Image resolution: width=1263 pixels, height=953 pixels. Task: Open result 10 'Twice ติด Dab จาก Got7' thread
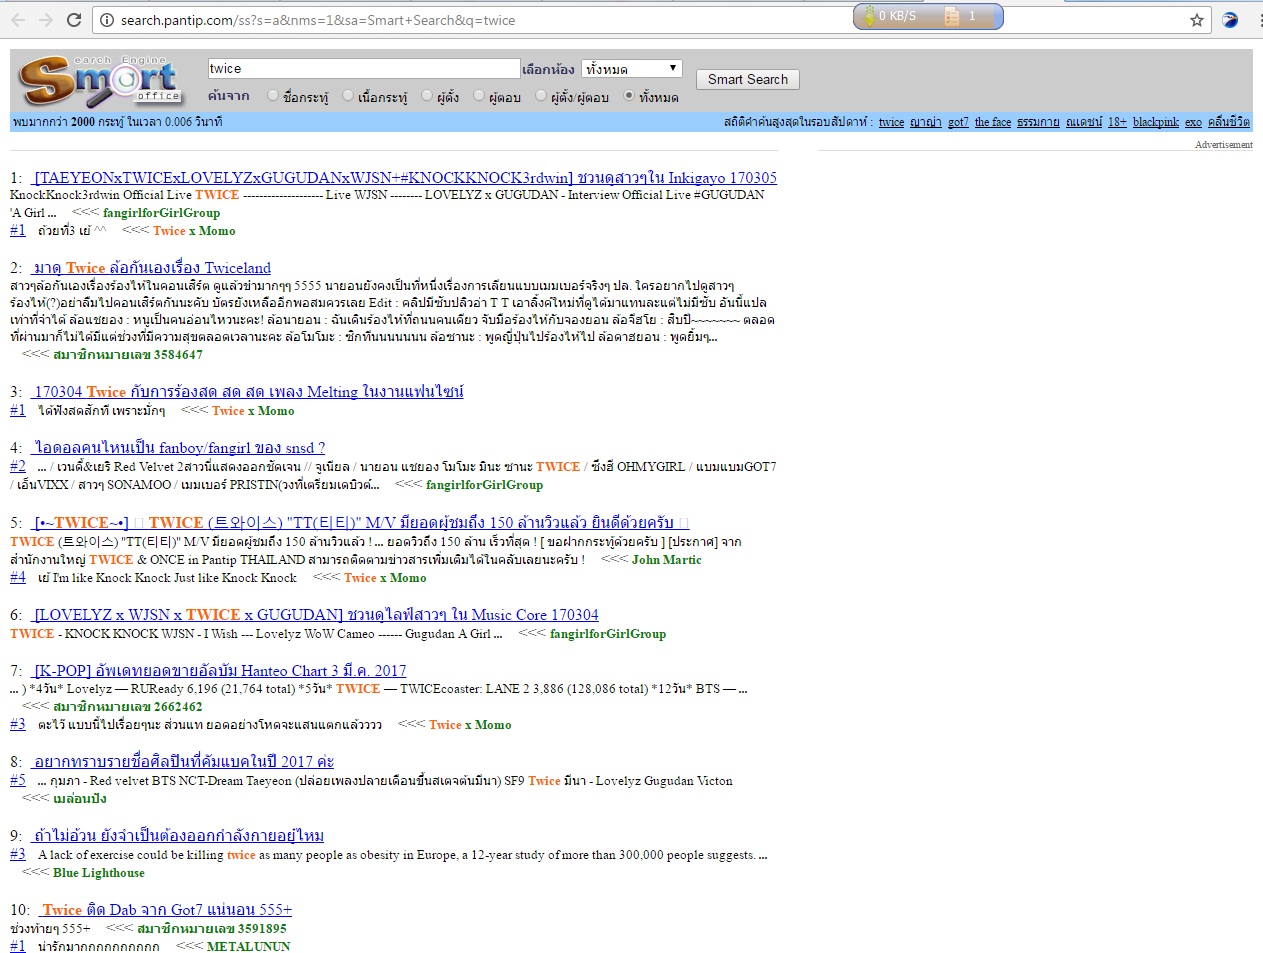coord(166,910)
